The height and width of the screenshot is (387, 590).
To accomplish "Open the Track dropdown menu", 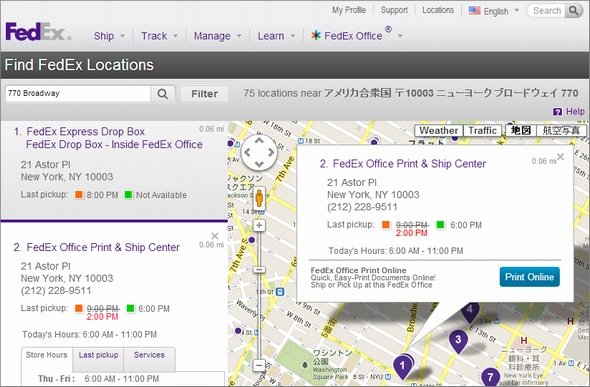I will 159,36.
